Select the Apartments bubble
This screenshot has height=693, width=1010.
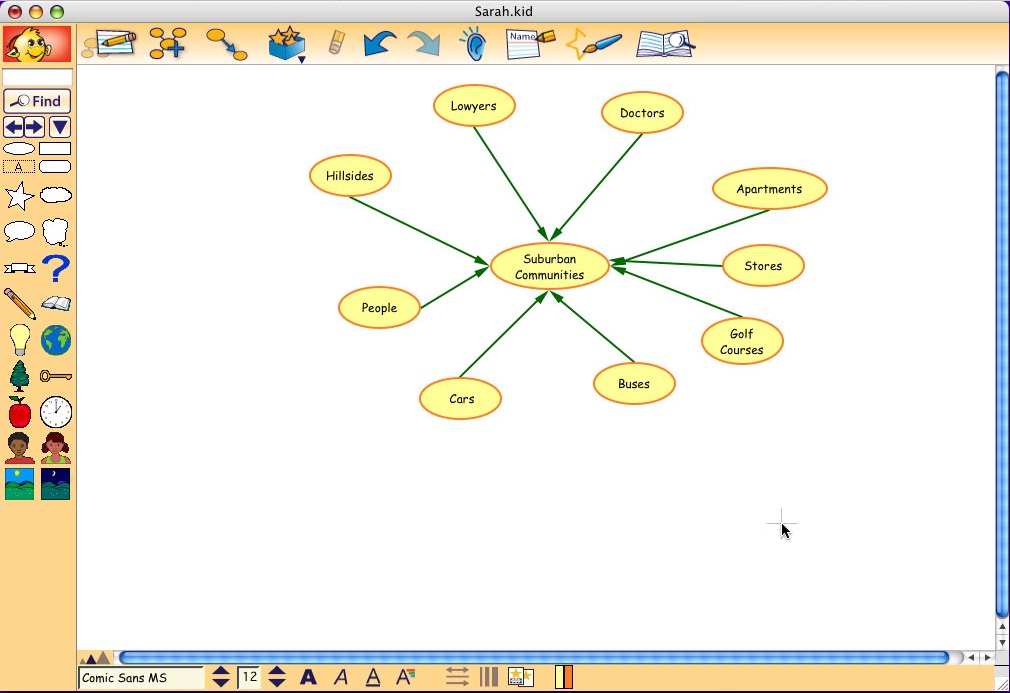pyautogui.click(x=769, y=189)
